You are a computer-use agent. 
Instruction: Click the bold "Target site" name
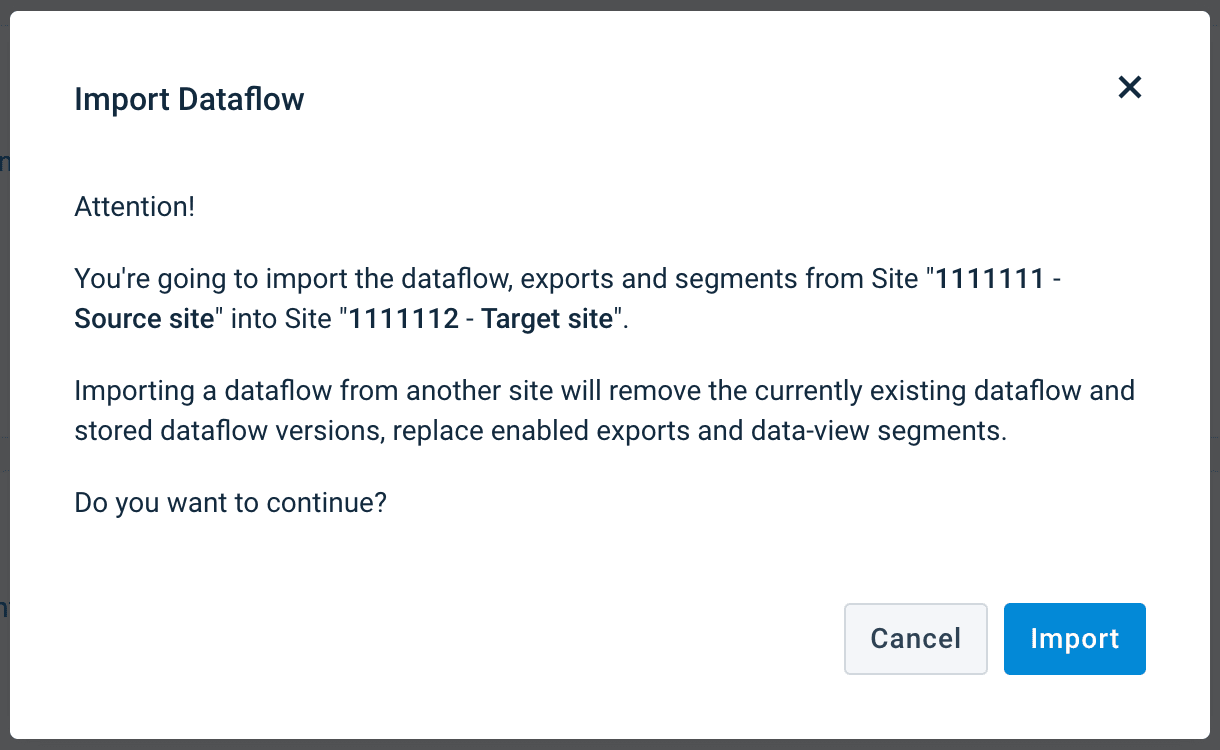click(x=546, y=319)
